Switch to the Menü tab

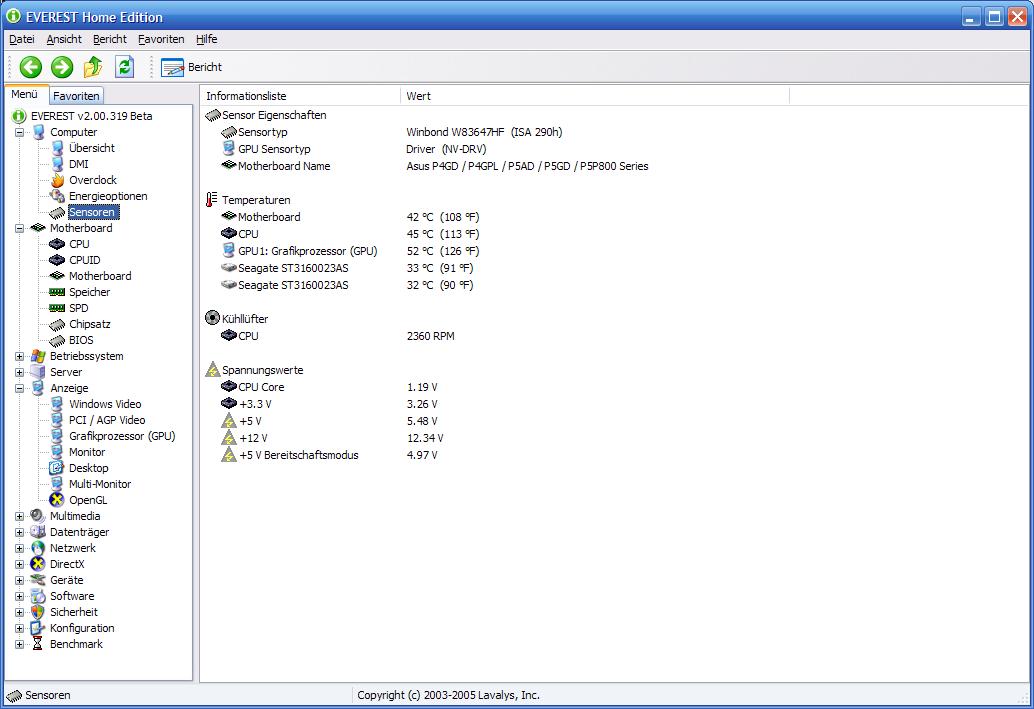24,94
